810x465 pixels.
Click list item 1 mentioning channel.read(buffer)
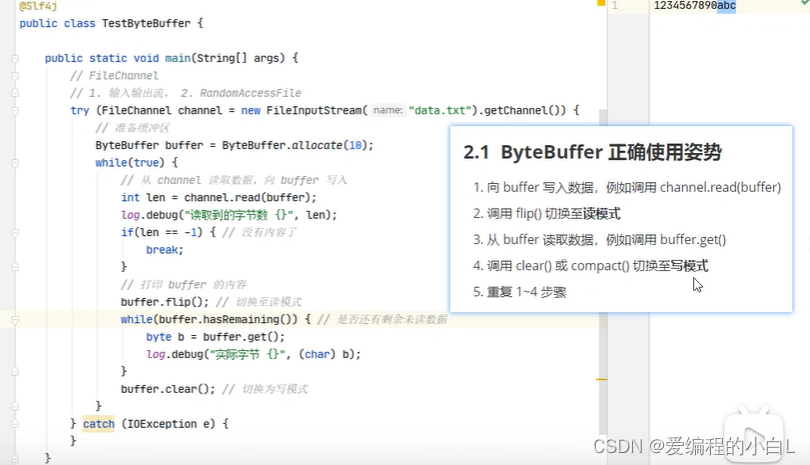[x=627, y=187]
